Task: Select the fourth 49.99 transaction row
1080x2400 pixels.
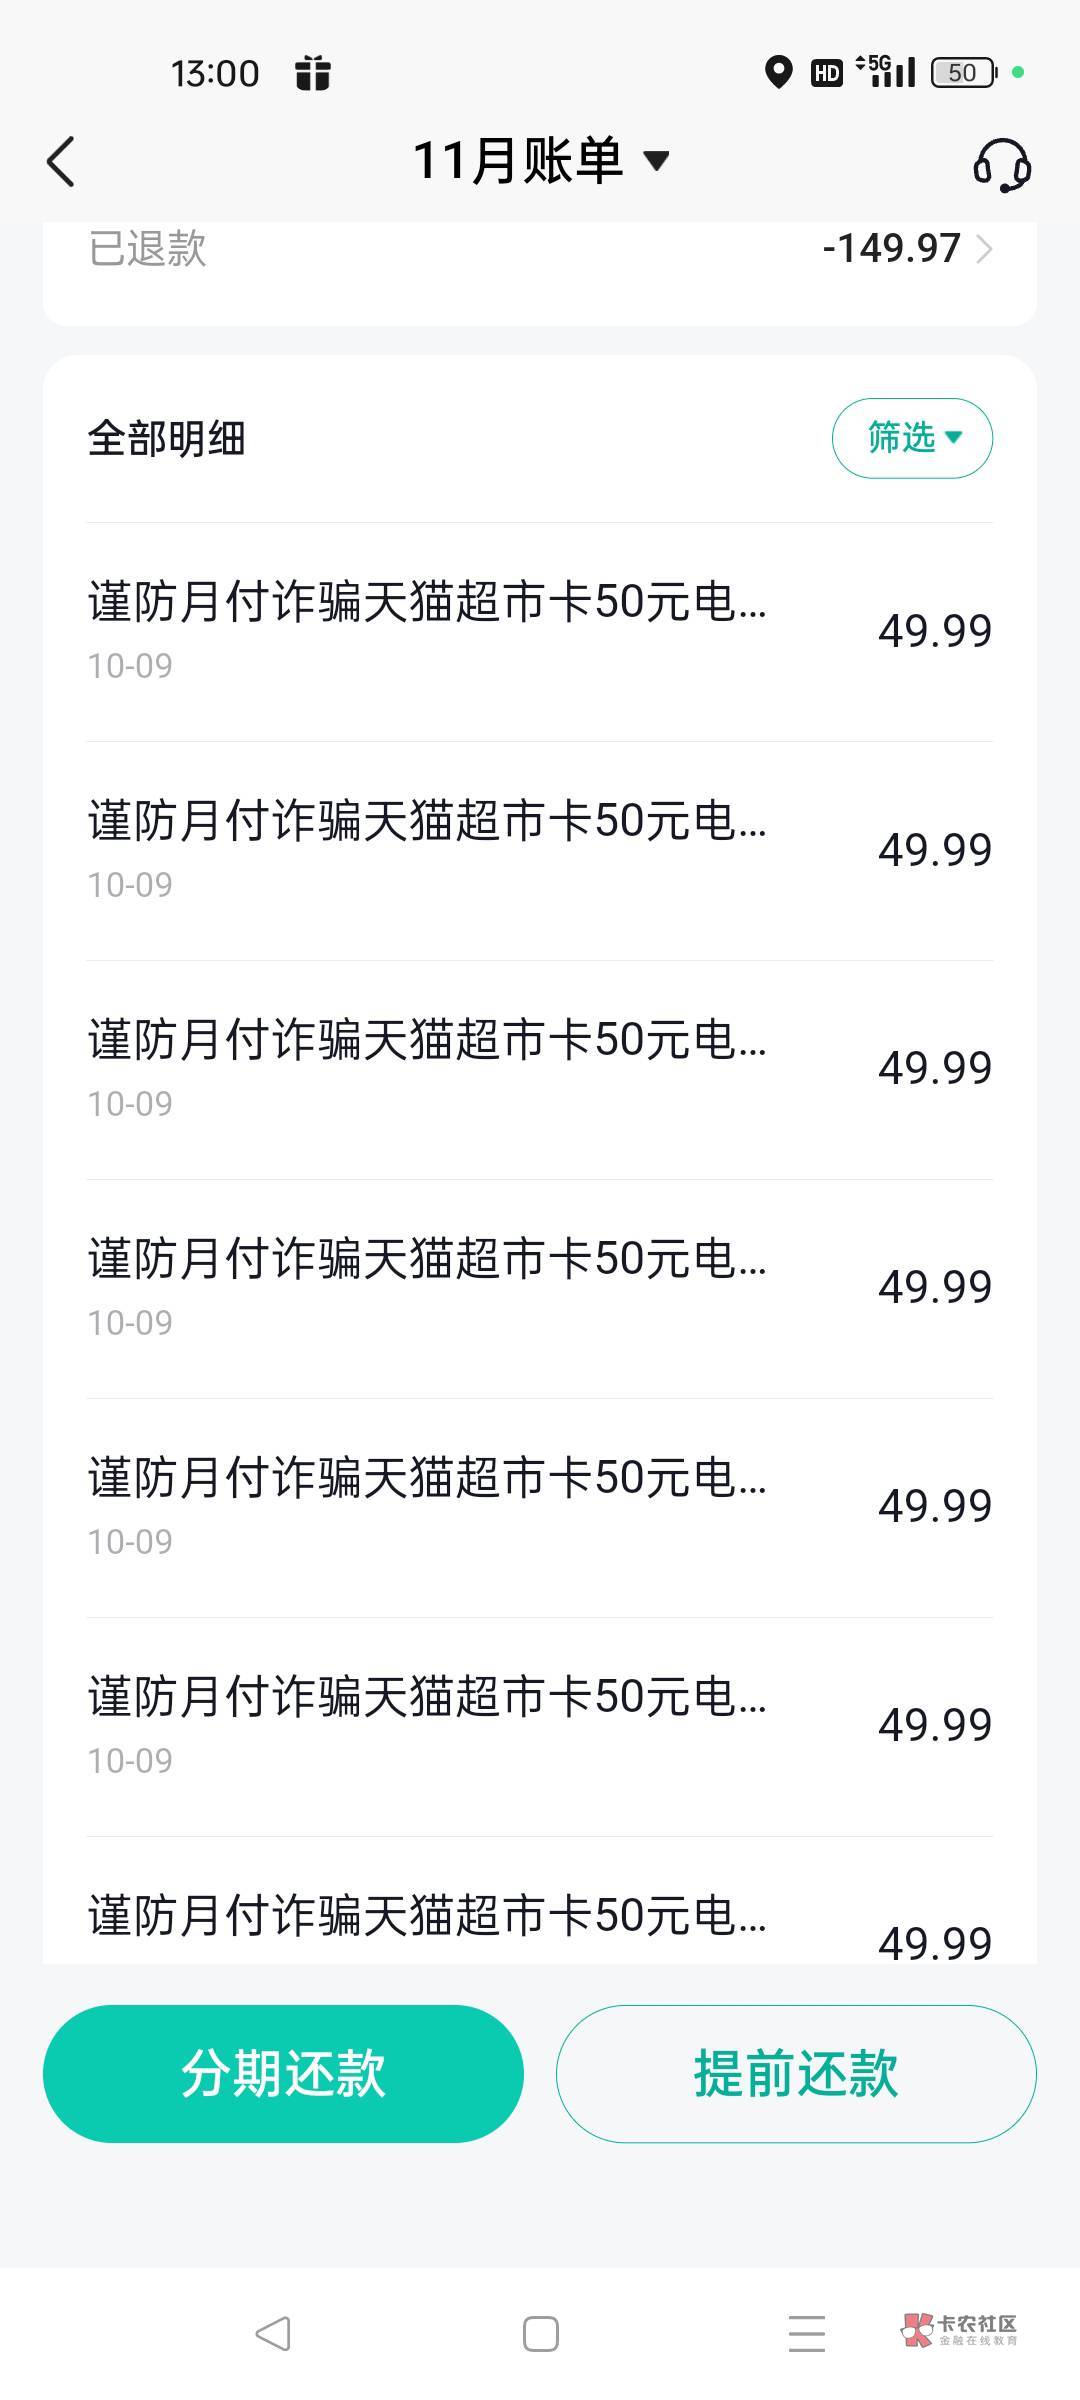Action: click(540, 1288)
